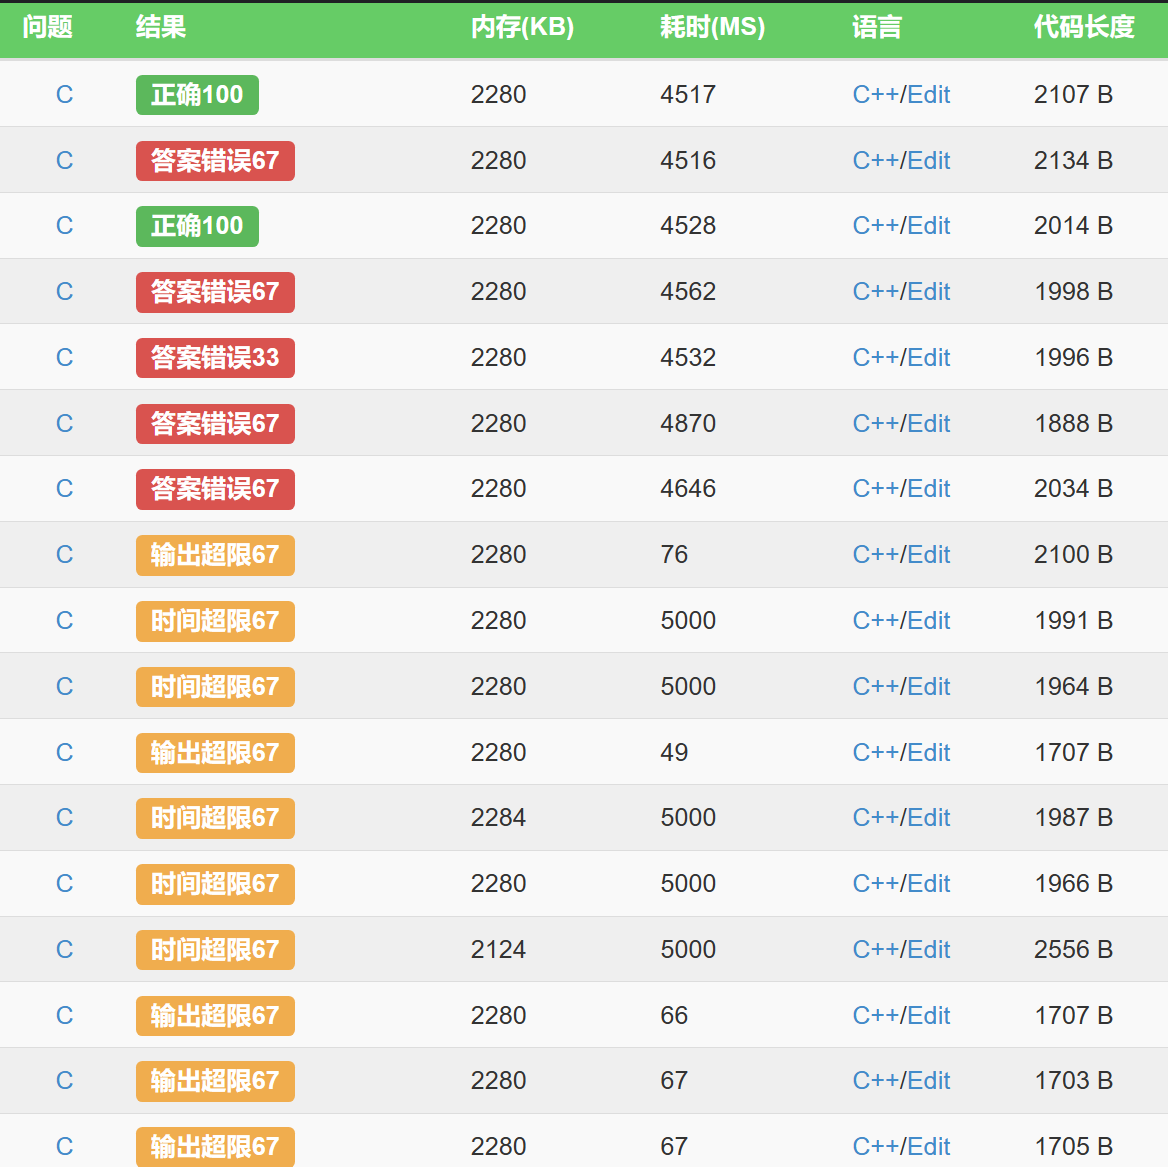Select the memory value 2124
The width and height of the screenshot is (1168, 1167).
(x=498, y=950)
